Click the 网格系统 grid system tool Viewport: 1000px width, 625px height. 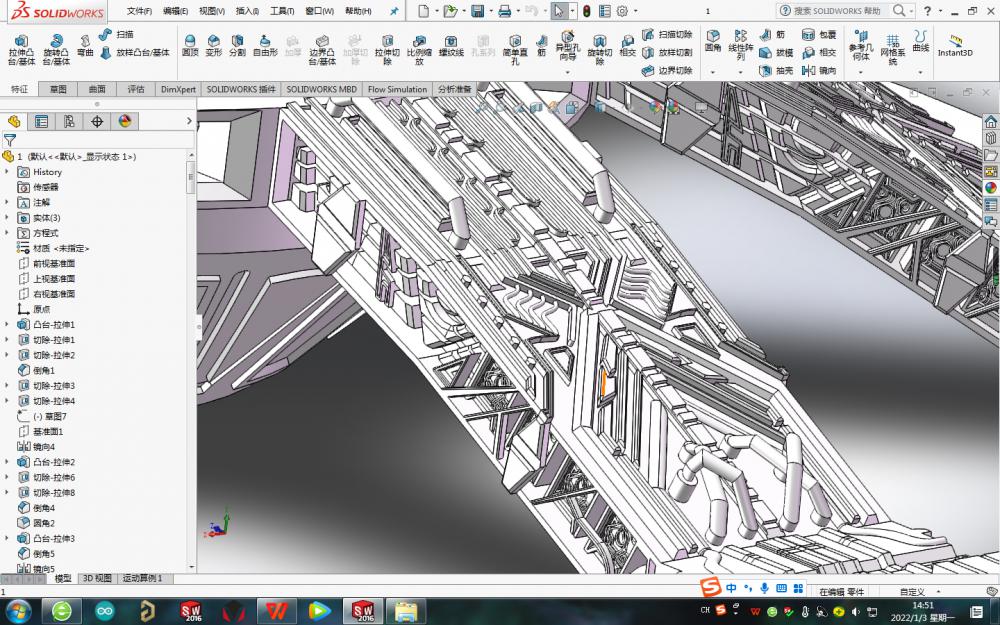(893, 50)
